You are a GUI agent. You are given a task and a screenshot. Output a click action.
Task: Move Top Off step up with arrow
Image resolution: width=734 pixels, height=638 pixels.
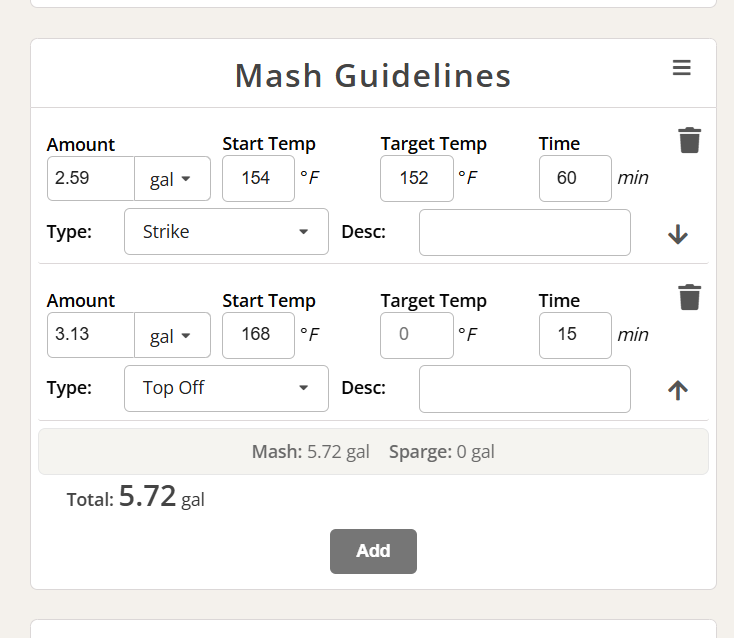677,390
